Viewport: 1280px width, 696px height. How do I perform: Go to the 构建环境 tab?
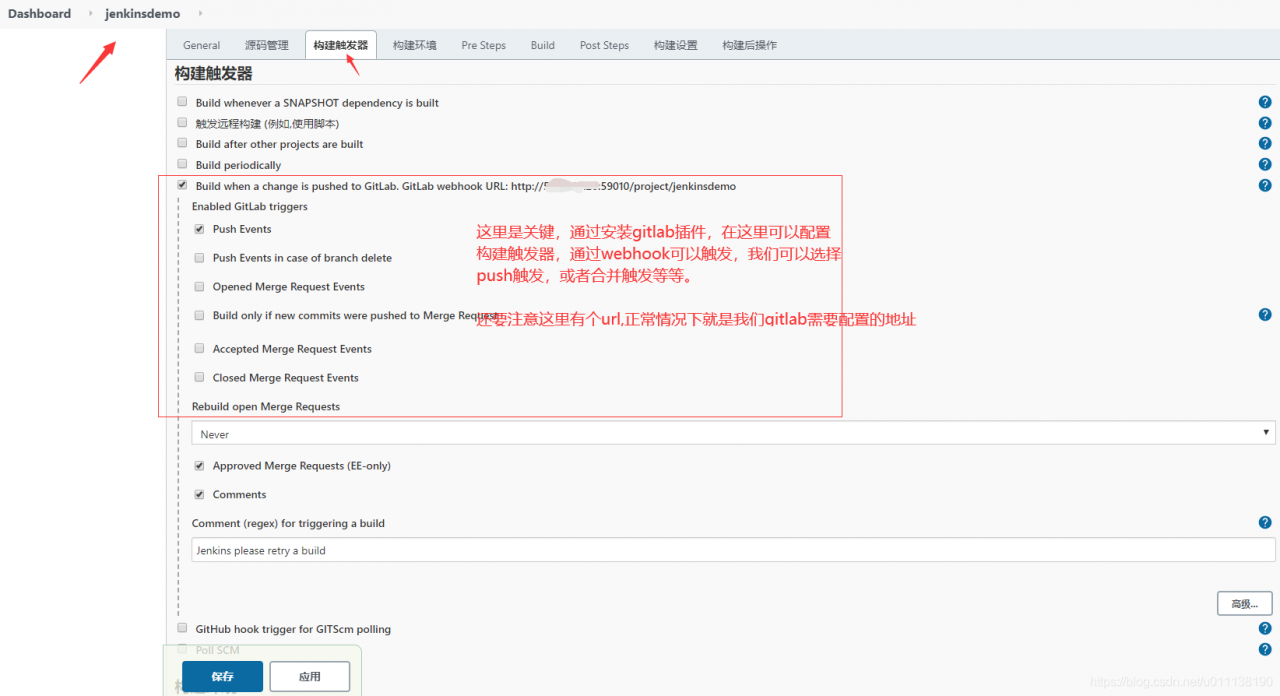(x=415, y=45)
